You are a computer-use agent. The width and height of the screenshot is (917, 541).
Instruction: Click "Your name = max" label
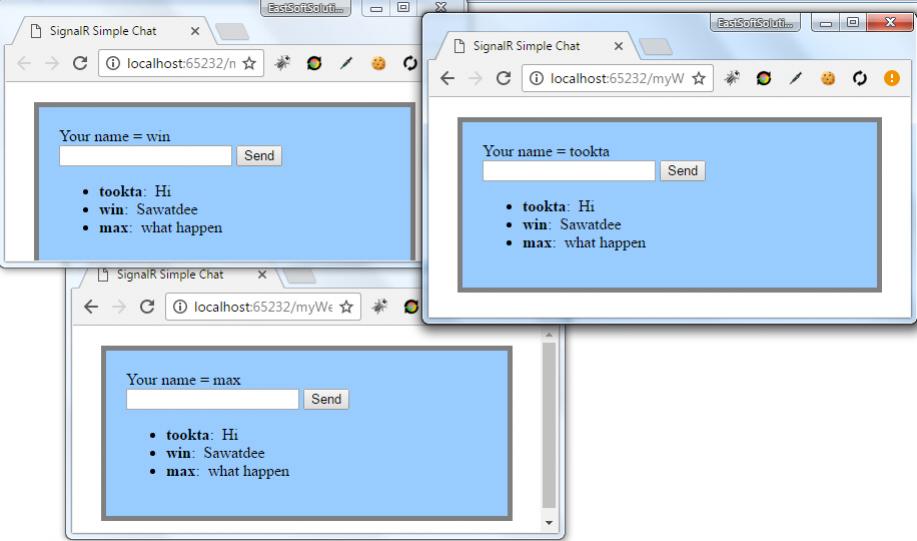[183, 380]
